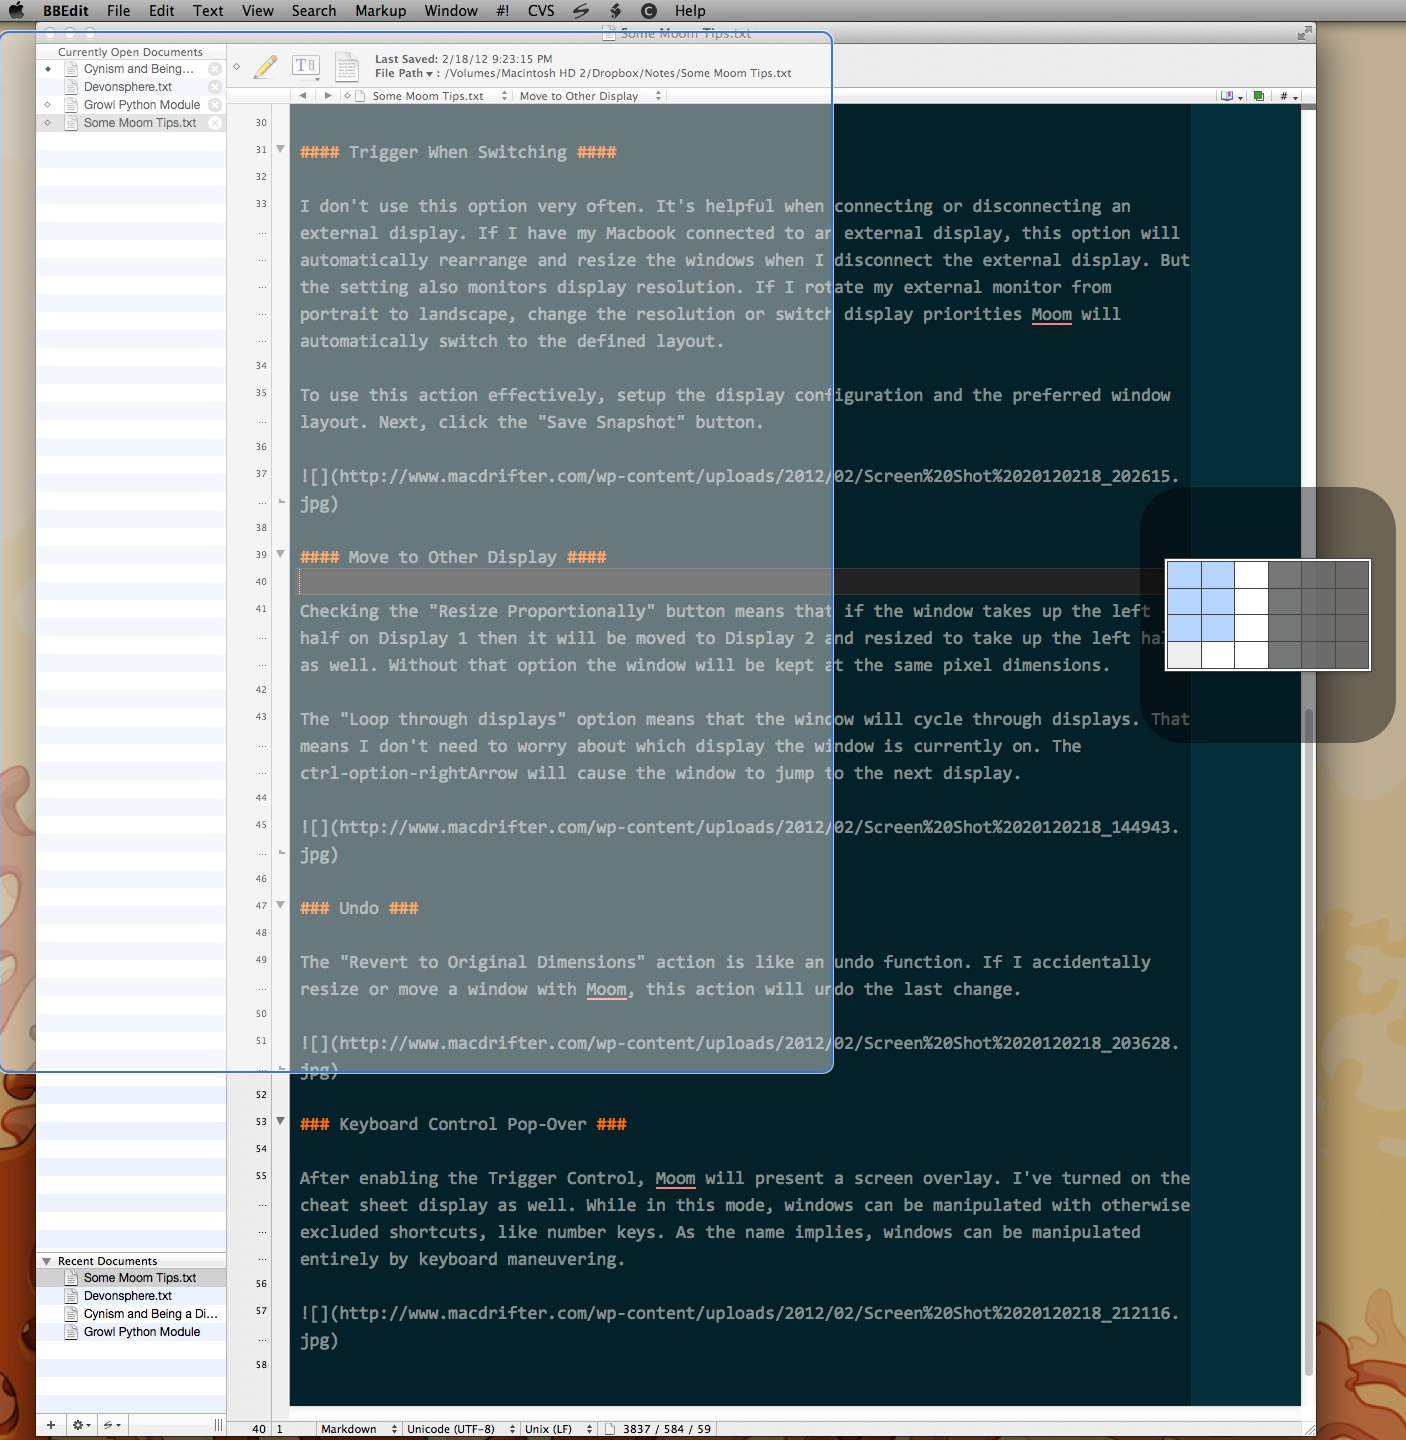
Task: Open the # markers popup in navigation bar
Action: coord(1289,96)
